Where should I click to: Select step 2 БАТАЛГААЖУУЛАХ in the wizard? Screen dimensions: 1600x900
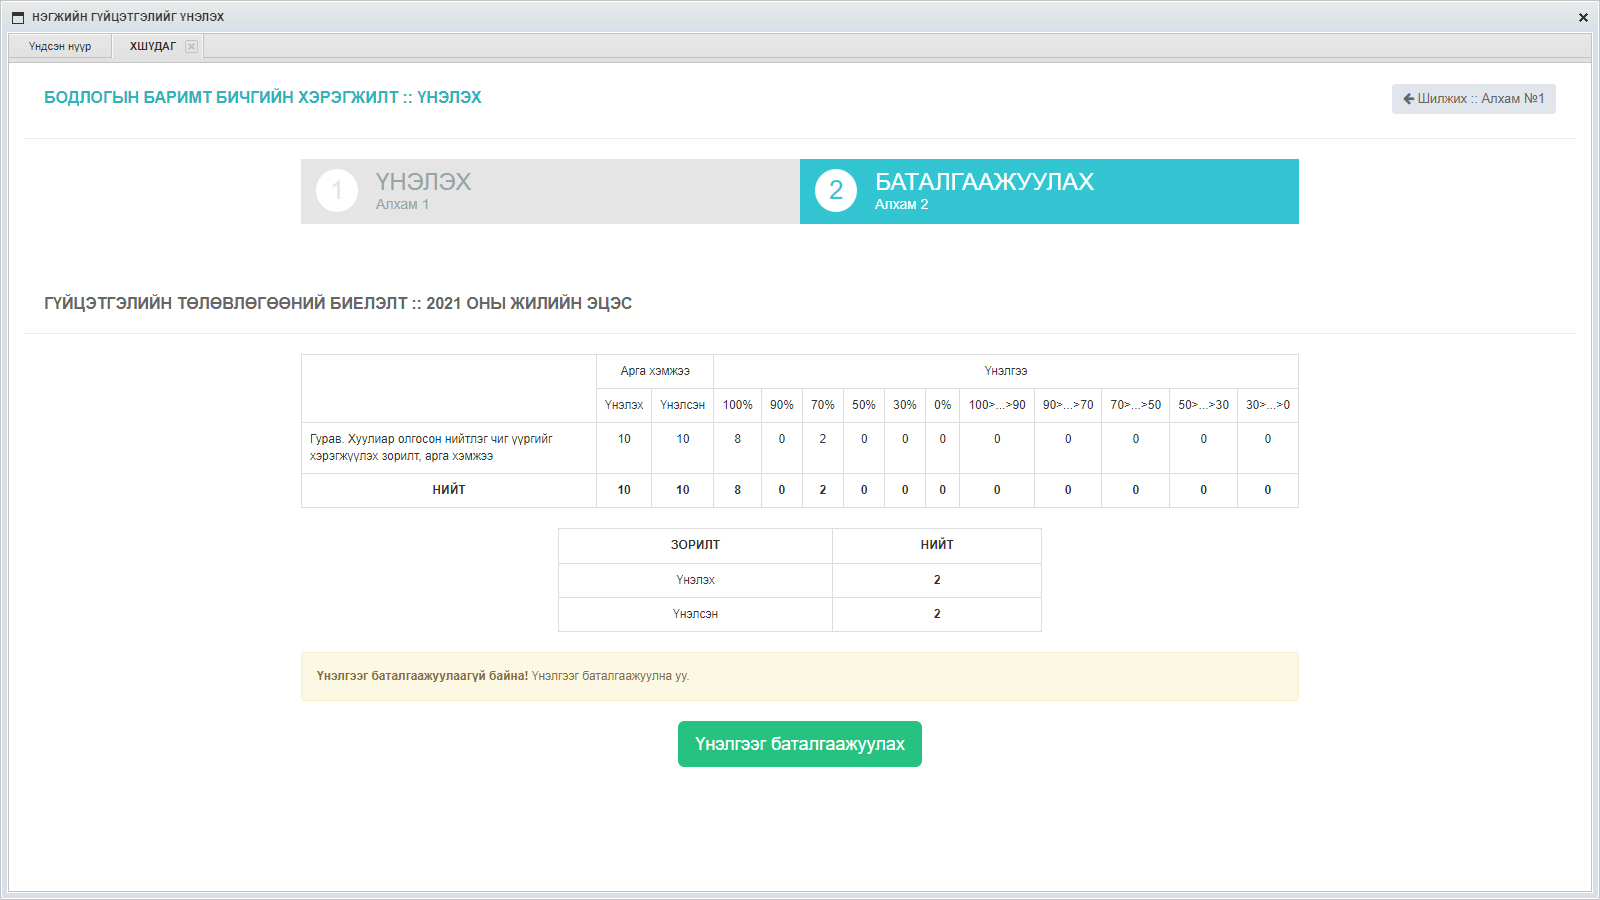(x=1049, y=191)
